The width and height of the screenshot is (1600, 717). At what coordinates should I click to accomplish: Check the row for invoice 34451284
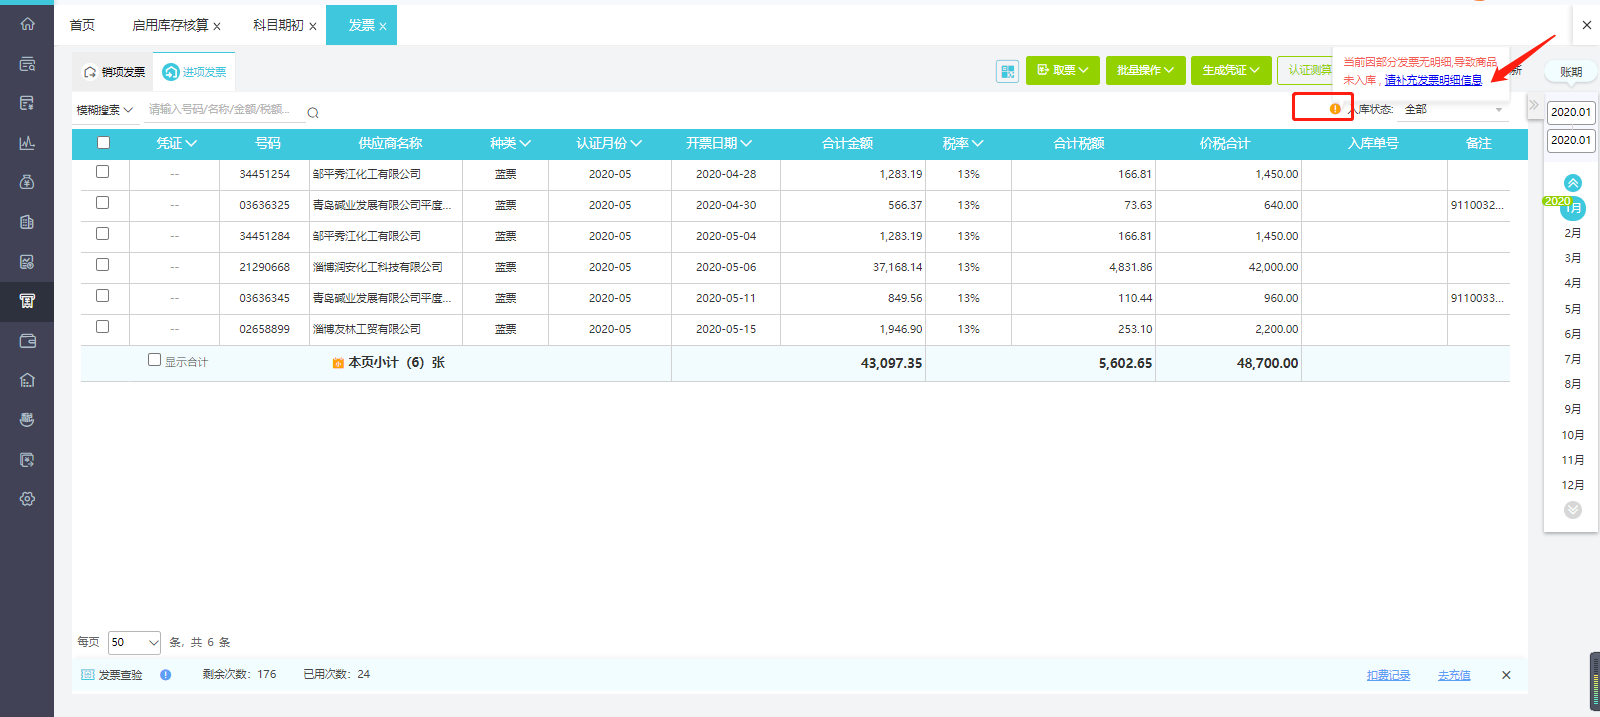click(102, 234)
